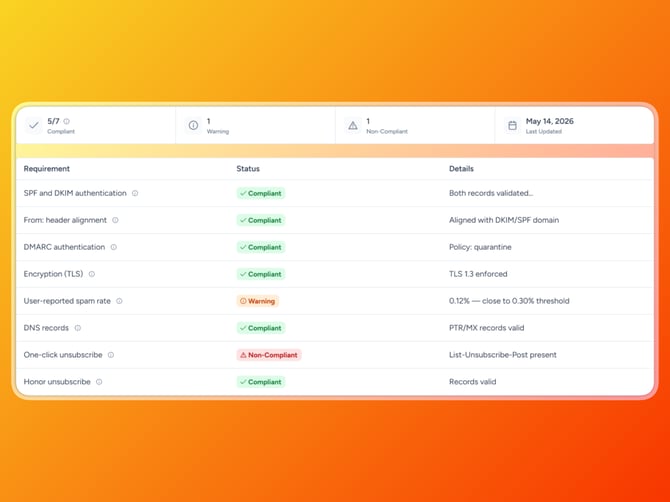
Task: Click the info icon next to SPF and DKIM authentication
Action: coord(135,193)
